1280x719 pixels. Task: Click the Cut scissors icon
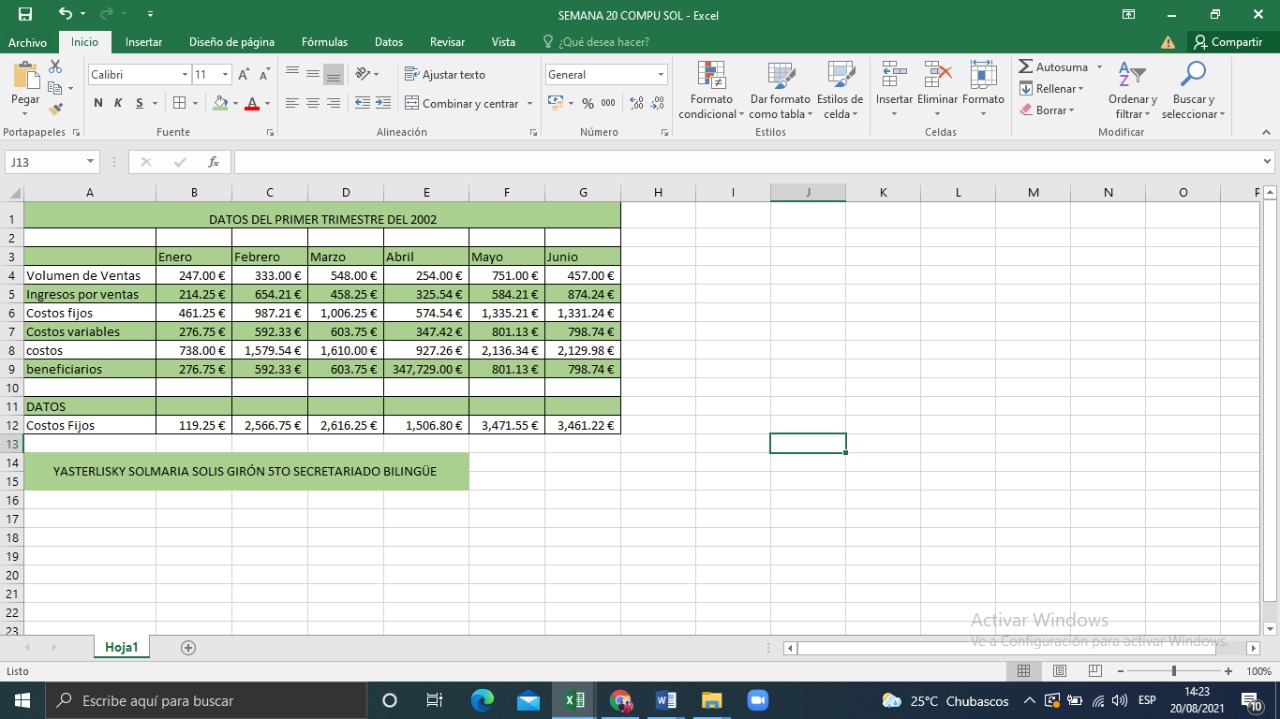(x=55, y=66)
